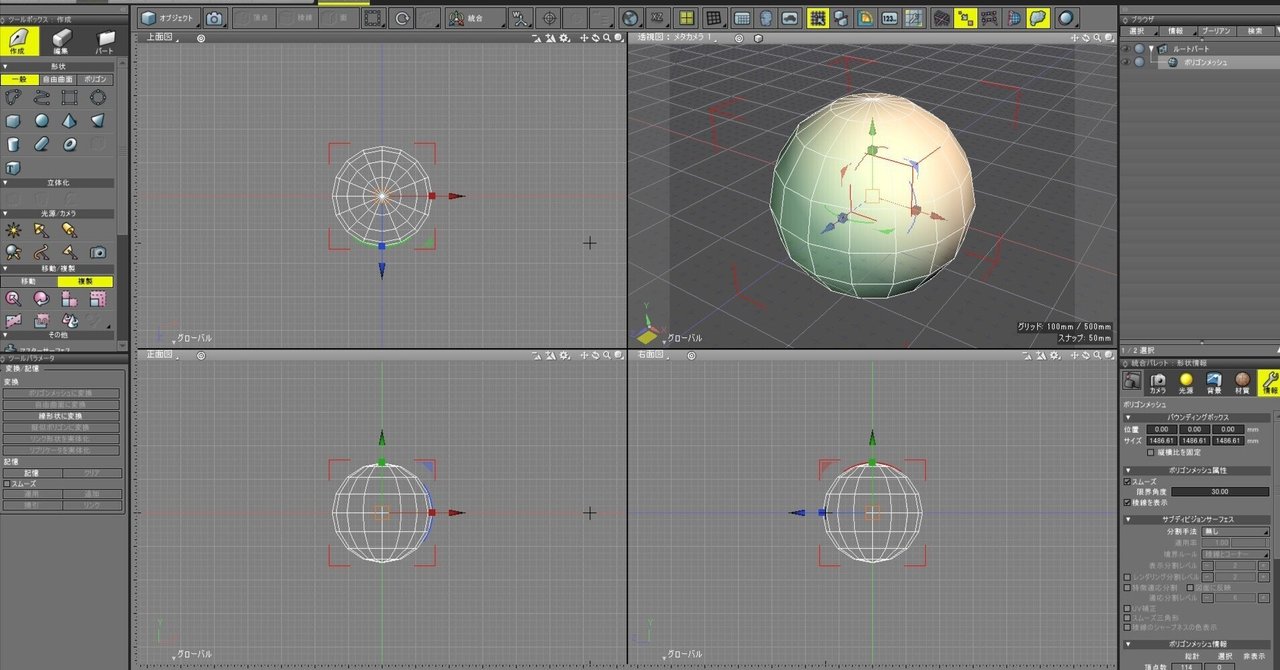
Task: Toggle visibility of ポリゴンメッシュ in browser
Action: 1125,61
